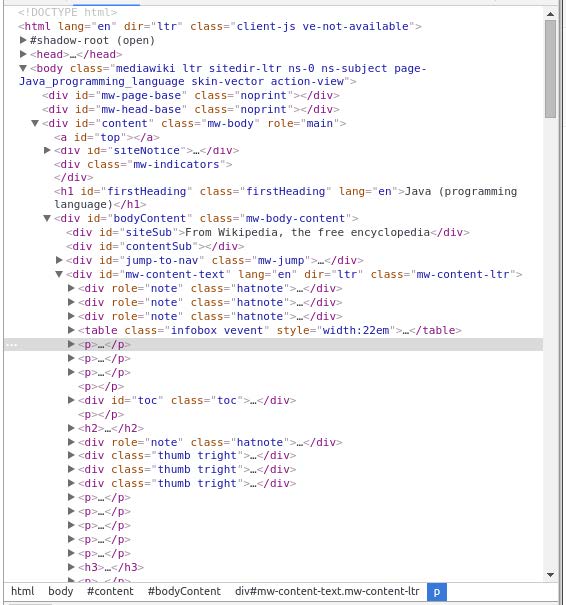Collapse the div id content node

(35, 123)
